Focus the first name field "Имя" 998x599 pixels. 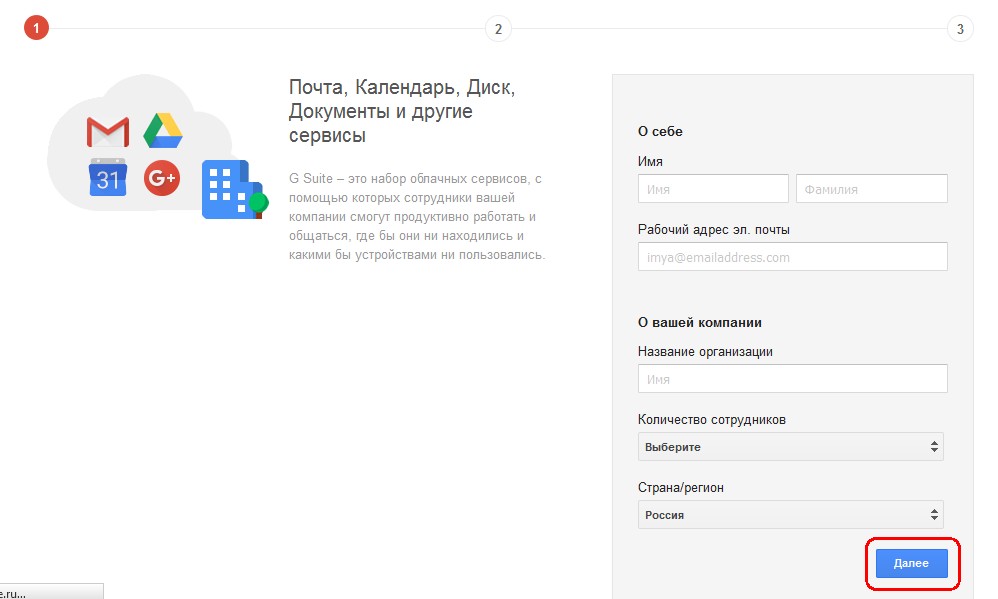tap(713, 189)
